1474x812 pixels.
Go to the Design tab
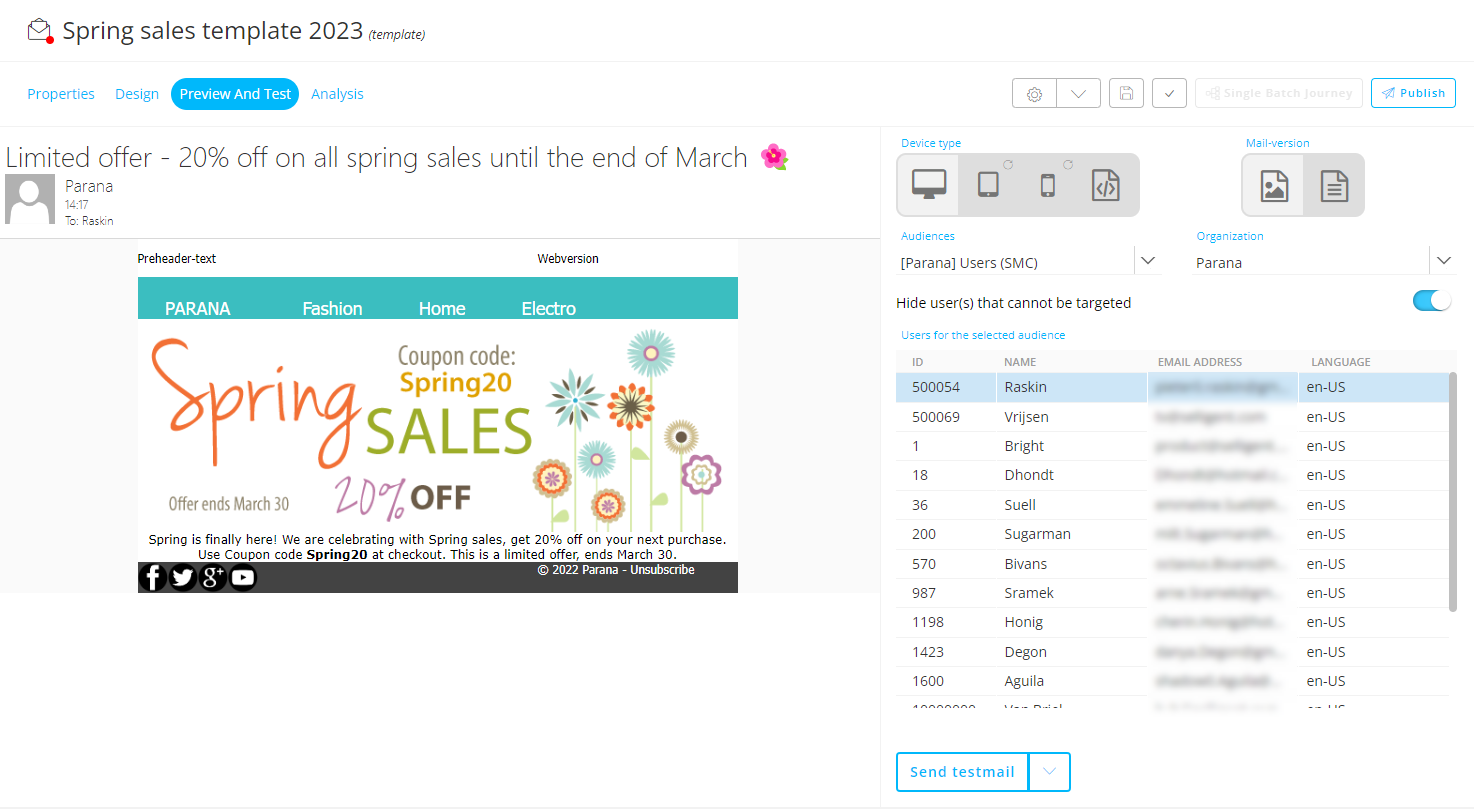pos(137,94)
